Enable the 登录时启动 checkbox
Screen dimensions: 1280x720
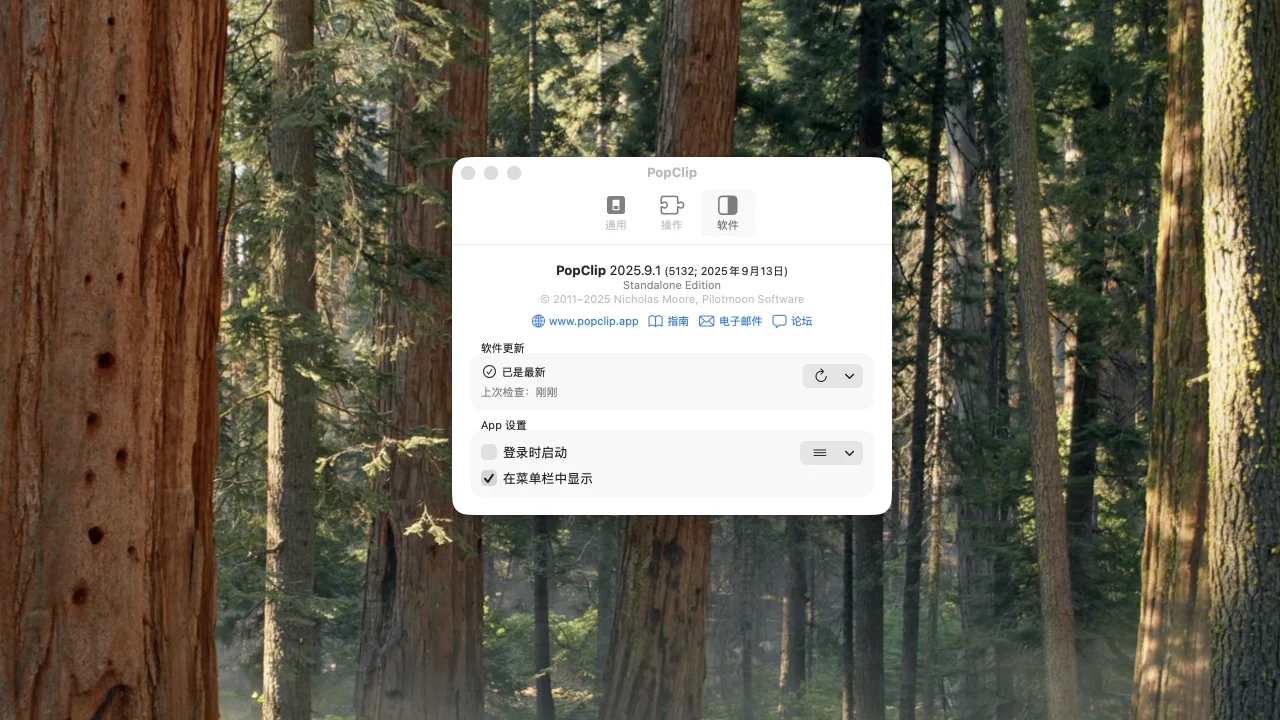coord(489,453)
